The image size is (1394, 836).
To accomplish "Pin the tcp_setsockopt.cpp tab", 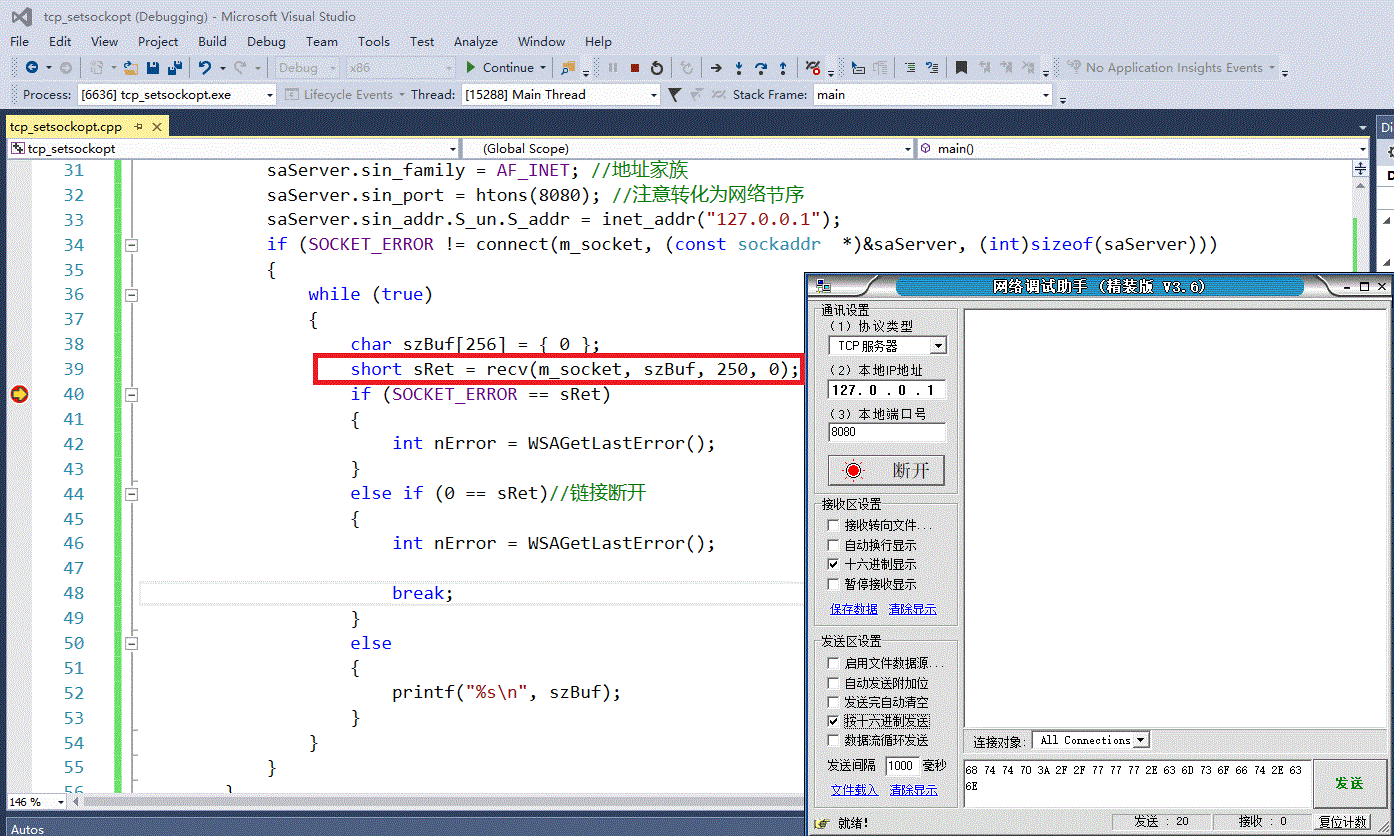I will coord(139,127).
